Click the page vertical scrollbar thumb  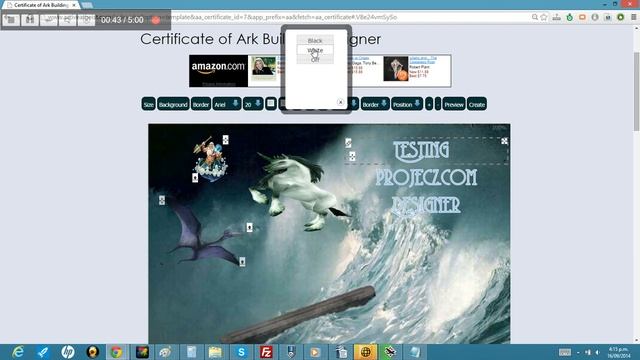pos(636,92)
